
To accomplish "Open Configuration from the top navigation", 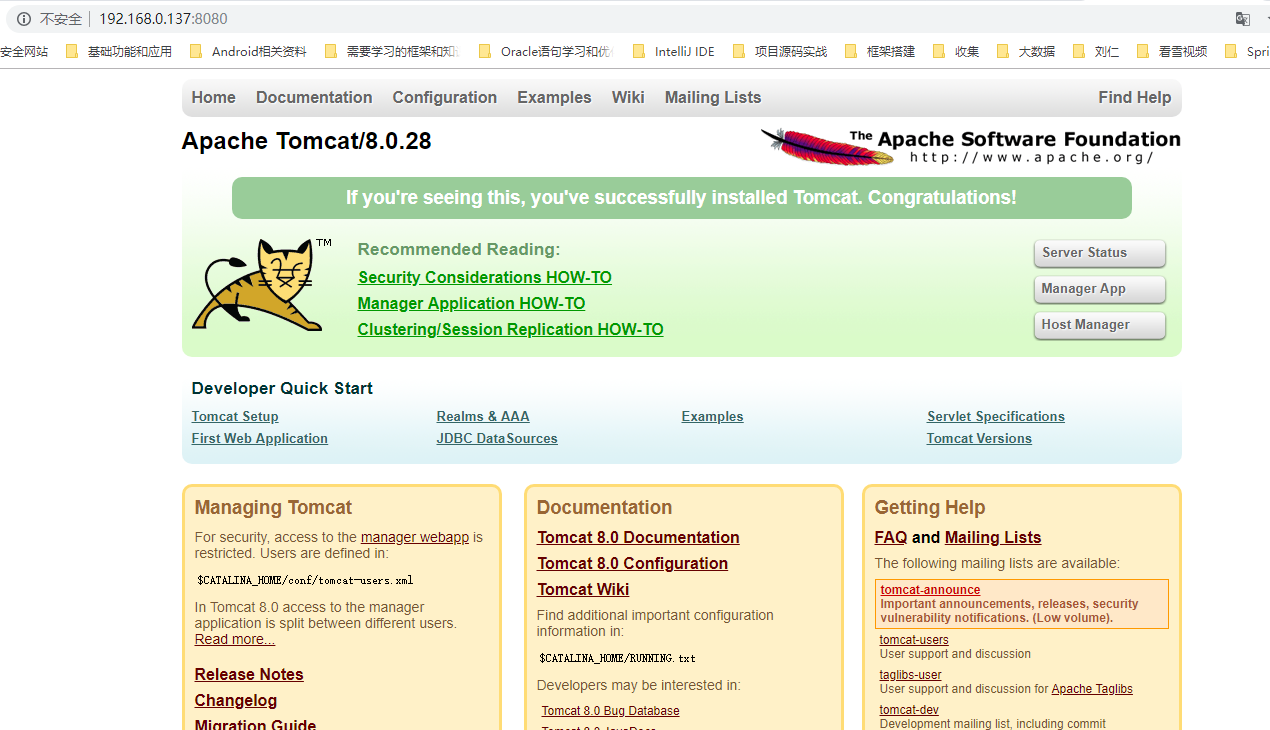I will (445, 97).
